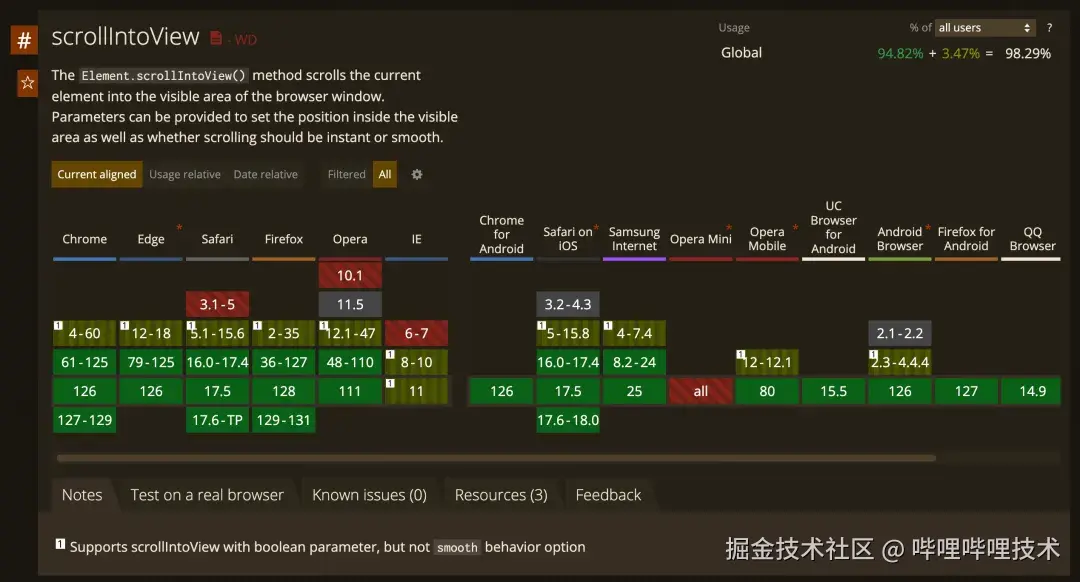The image size is (1080, 582).
Task: Click Opera 11.5 cell
Action: point(350,304)
